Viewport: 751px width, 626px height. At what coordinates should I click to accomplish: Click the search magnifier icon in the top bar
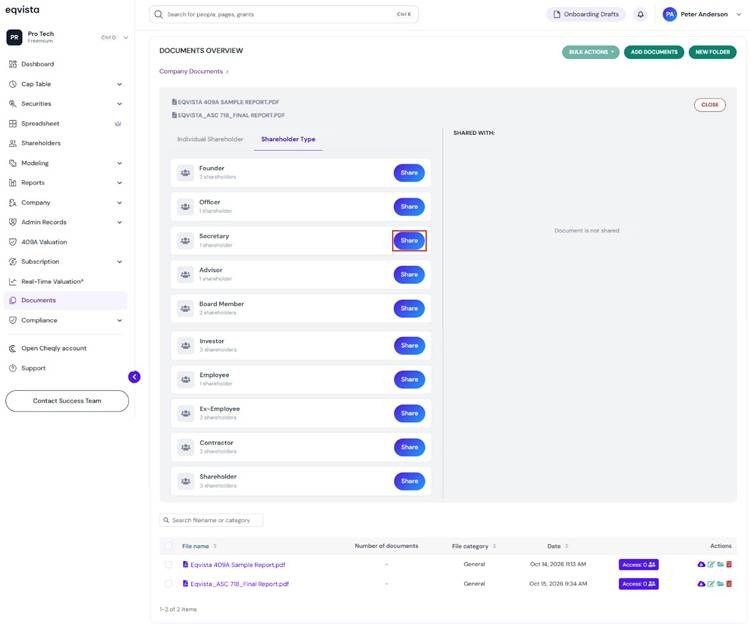click(159, 14)
